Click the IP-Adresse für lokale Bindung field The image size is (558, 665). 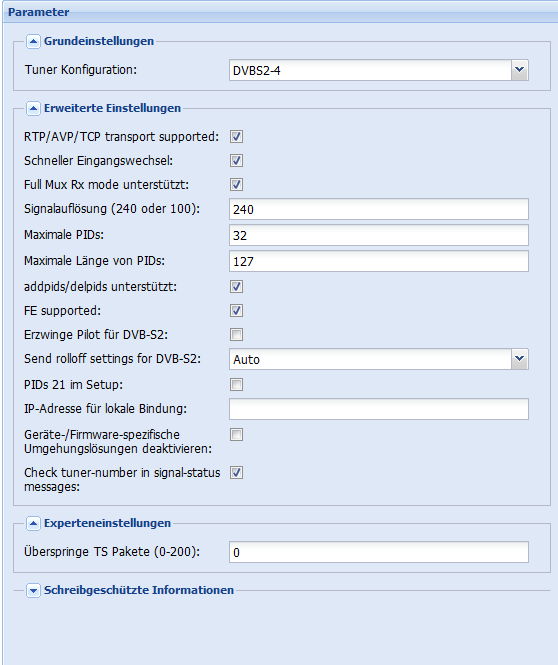click(x=379, y=409)
